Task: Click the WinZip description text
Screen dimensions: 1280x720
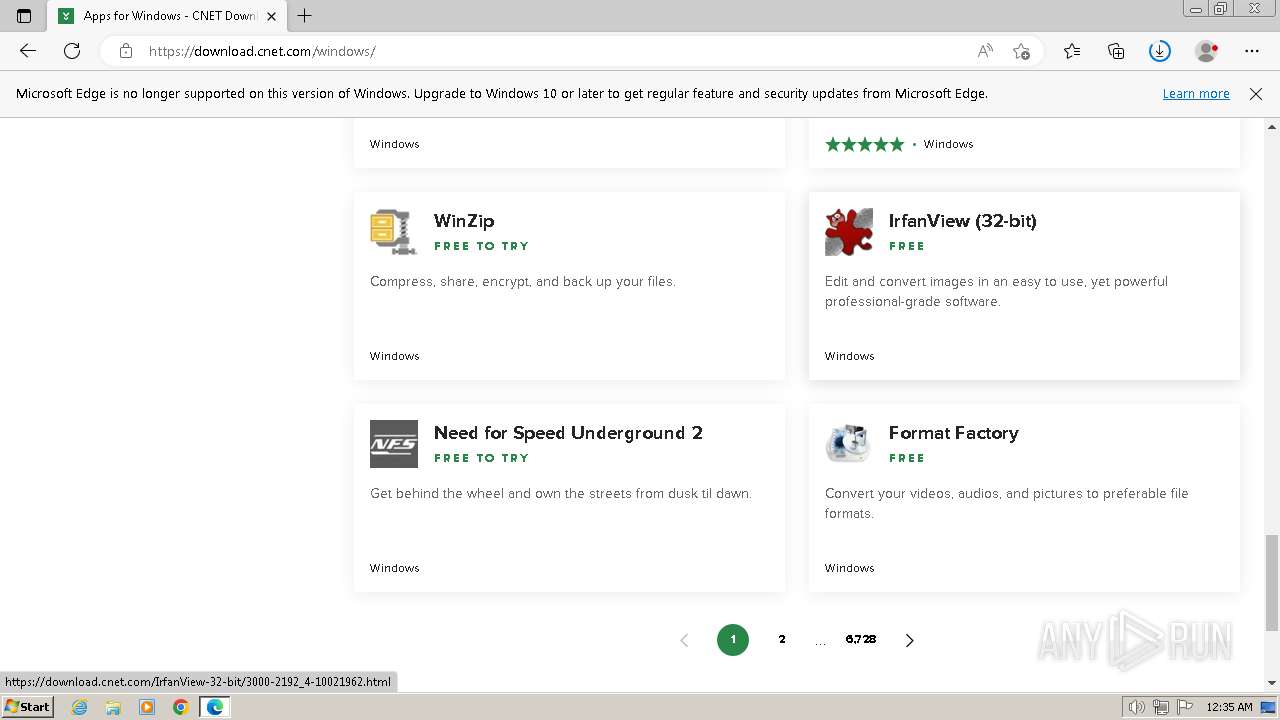Action: click(x=523, y=282)
